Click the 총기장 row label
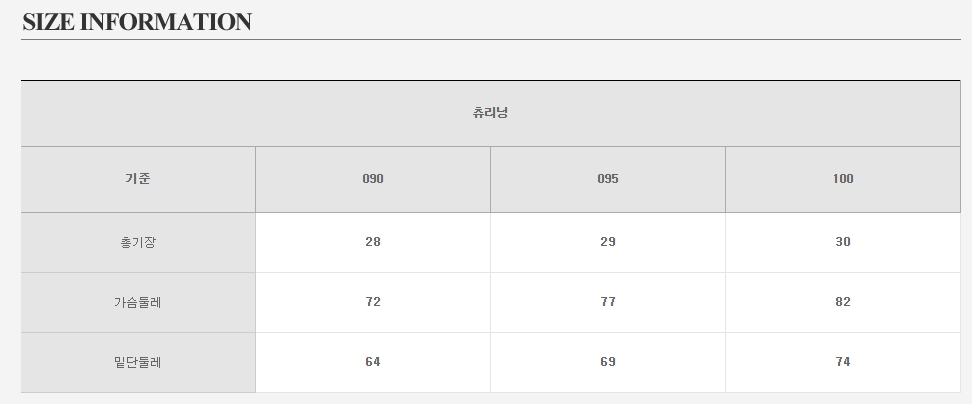Viewport: 972px width, 404px height. click(138, 242)
